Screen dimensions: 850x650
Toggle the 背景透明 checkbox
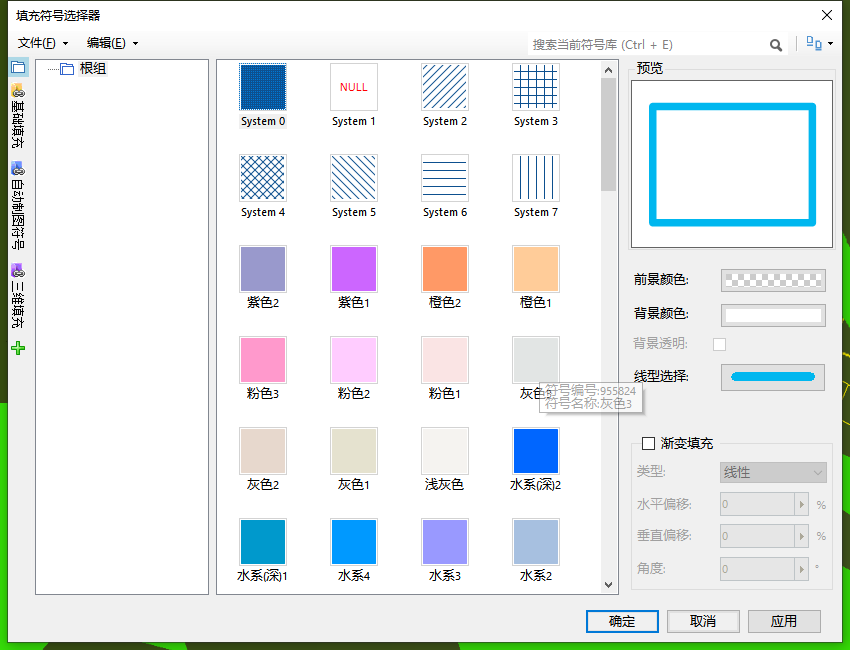(719, 344)
